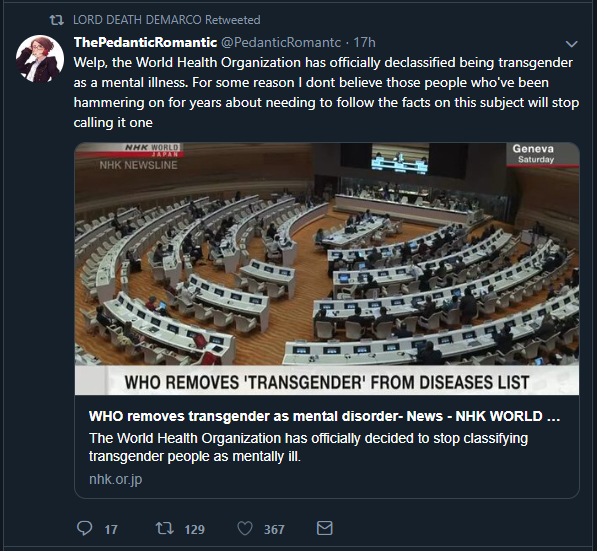Viewport: 597px width, 551px height.
Task: Open the @PedanticRomantc handle
Action: (281, 42)
